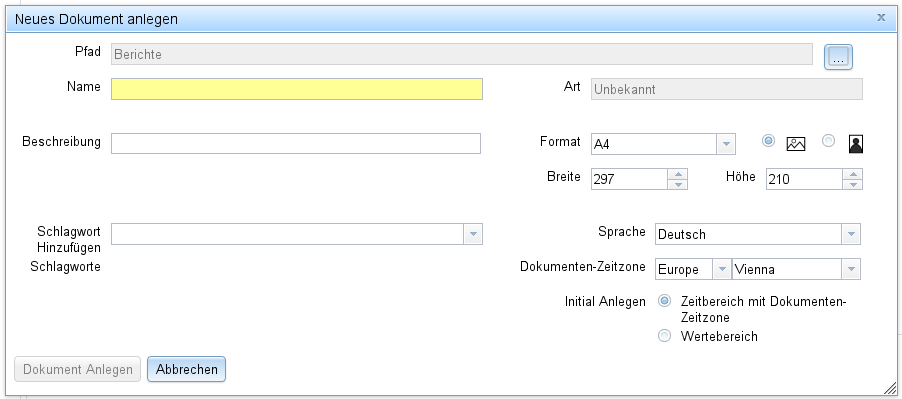Image resolution: width=902 pixels, height=399 pixels.
Task: Click the Dokument Anlegen button
Action: [78, 369]
